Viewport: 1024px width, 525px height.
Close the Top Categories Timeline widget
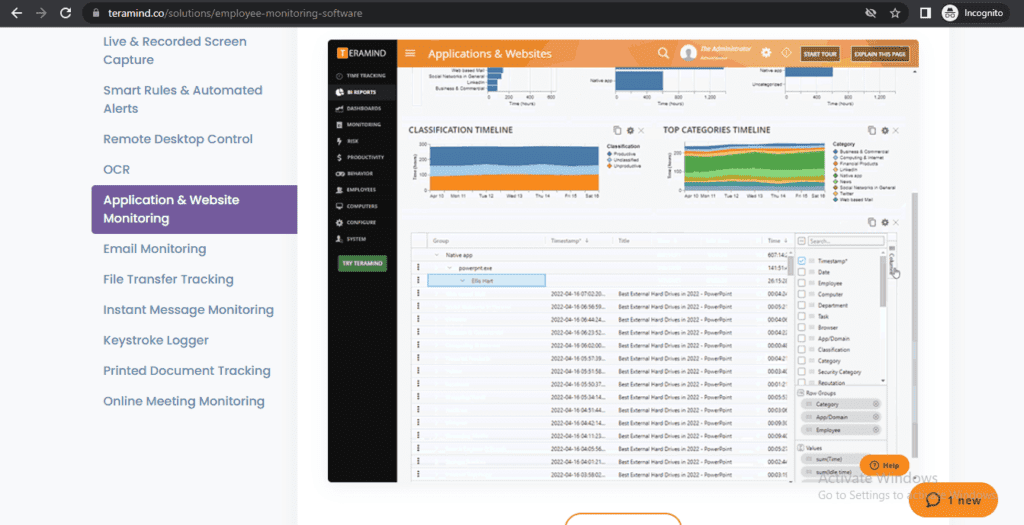(x=895, y=131)
